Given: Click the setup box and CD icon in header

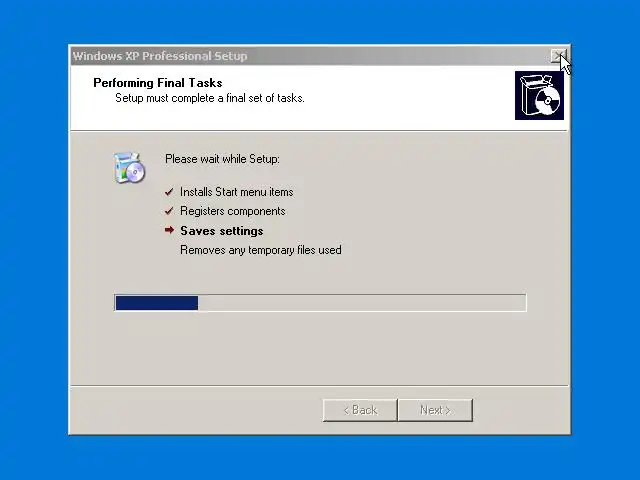Looking at the screenshot, I should tap(539, 96).
